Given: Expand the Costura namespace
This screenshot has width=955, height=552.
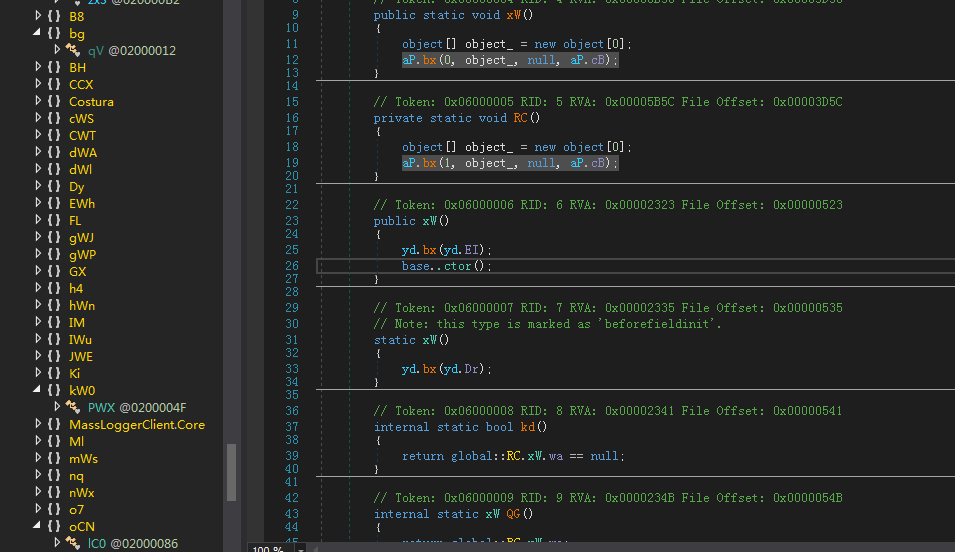Looking at the screenshot, I should tap(38, 101).
